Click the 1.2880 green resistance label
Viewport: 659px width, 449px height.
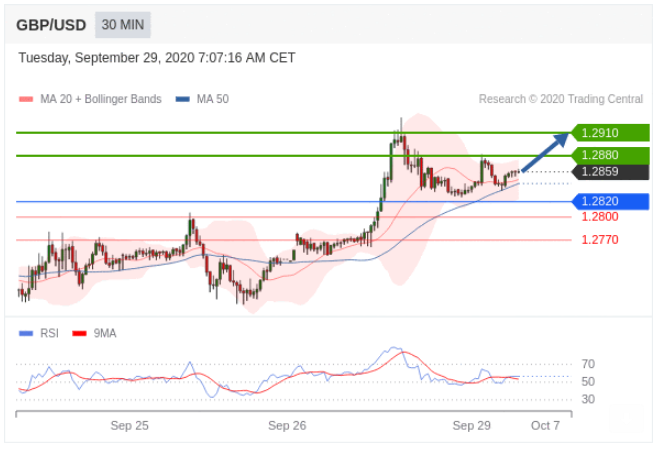pyautogui.click(x=610, y=155)
